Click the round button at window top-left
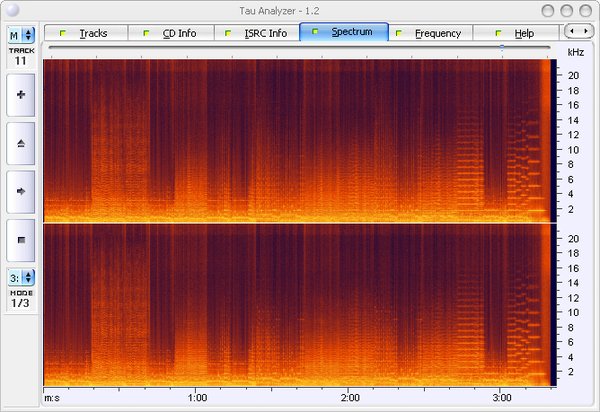The height and width of the screenshot is (412, 600). coord(13,10)
